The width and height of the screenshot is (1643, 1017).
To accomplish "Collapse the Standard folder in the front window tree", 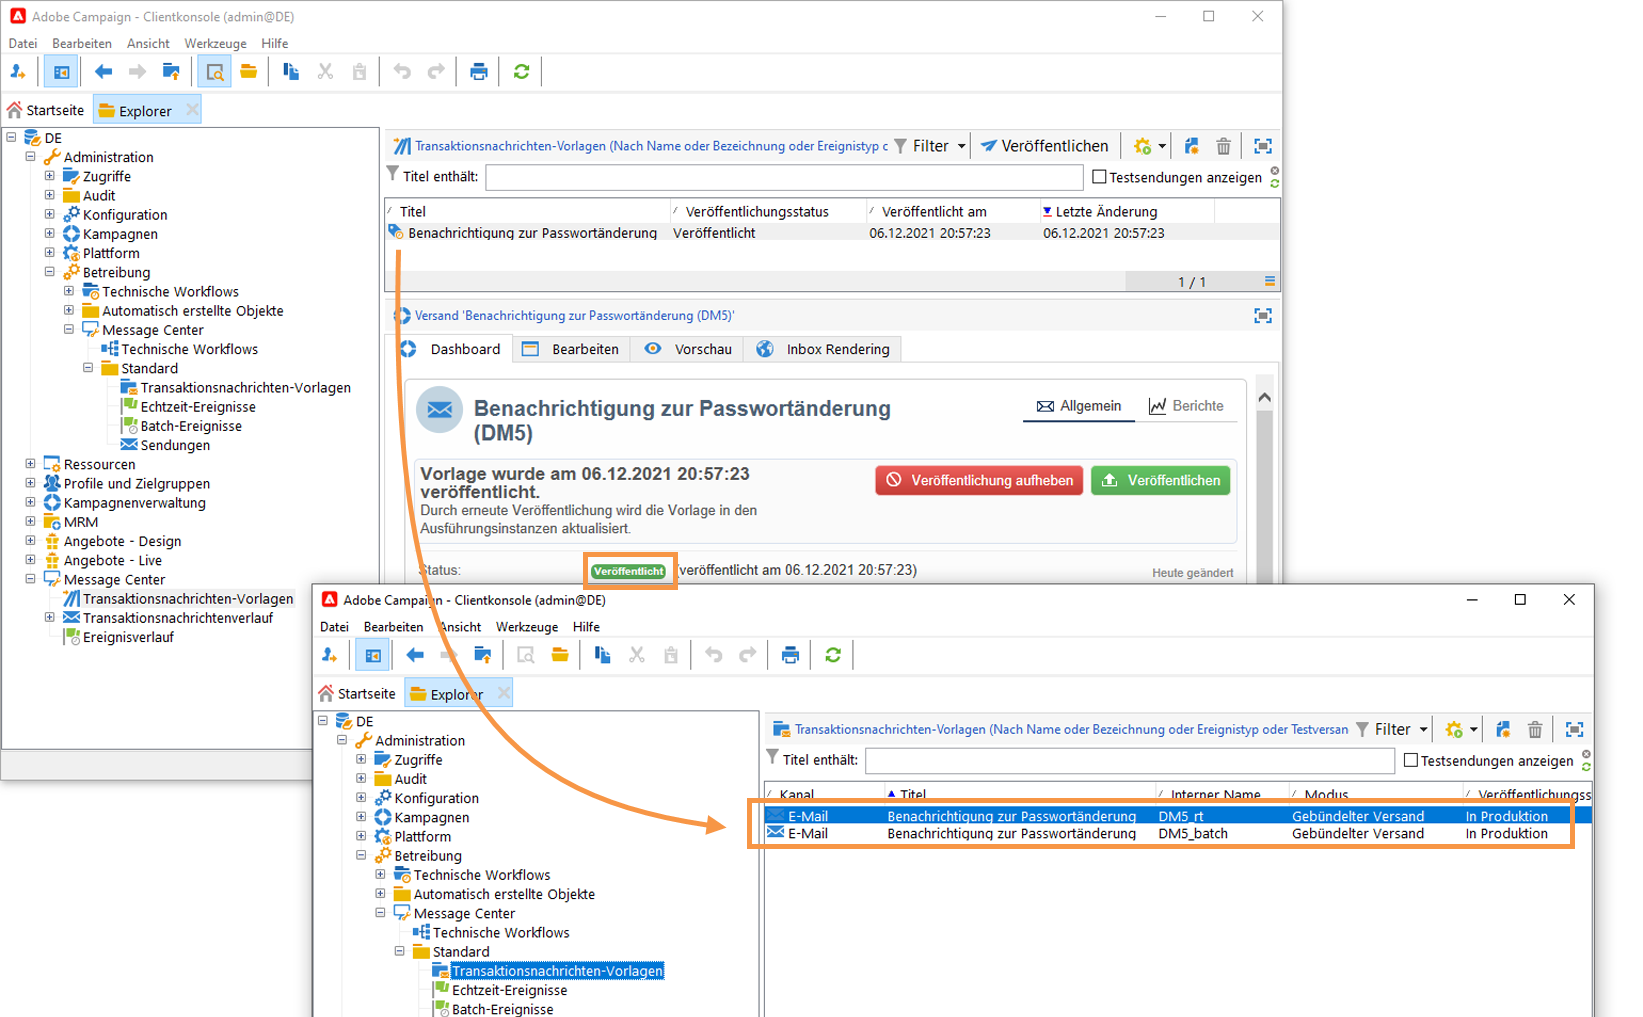I will (399, 951).
